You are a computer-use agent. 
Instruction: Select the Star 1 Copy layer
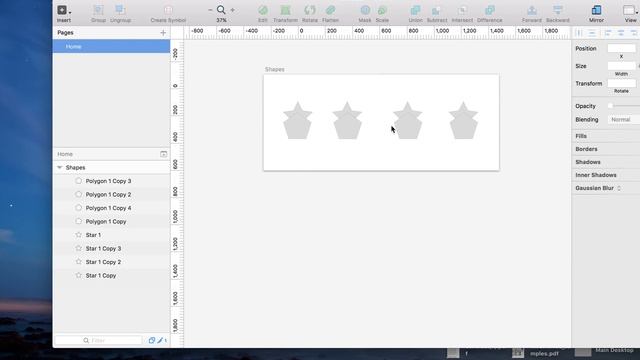click(111, 276)
